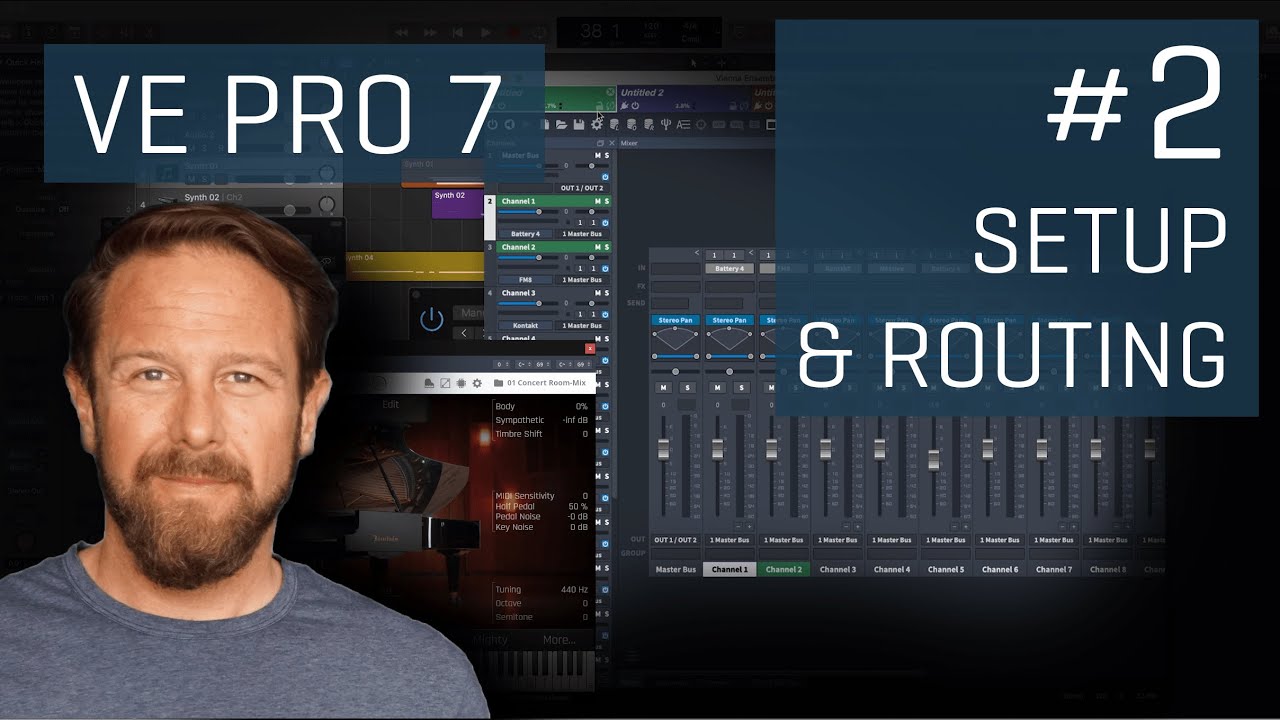Open Channel 1 OUT '1 Master Bus' in mixer
Viewport: 1280px width, 720px height.
[730, 540]
